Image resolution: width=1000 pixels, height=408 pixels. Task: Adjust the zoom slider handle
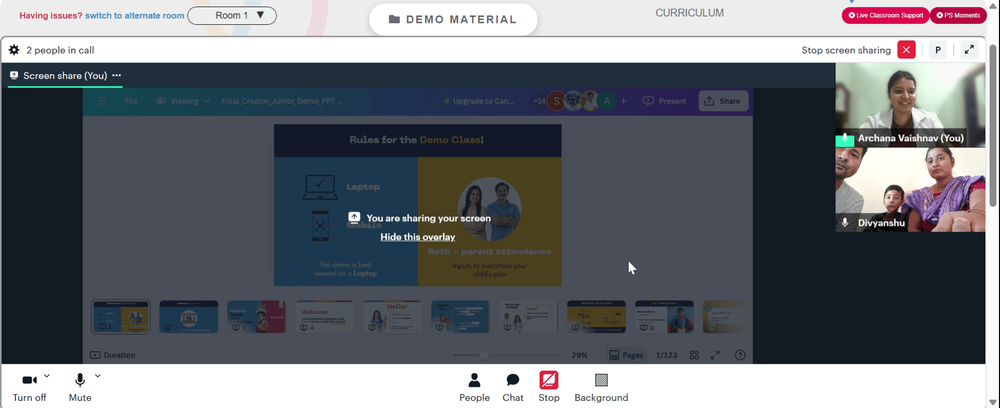pyautogui.click(x=484, y=355)
